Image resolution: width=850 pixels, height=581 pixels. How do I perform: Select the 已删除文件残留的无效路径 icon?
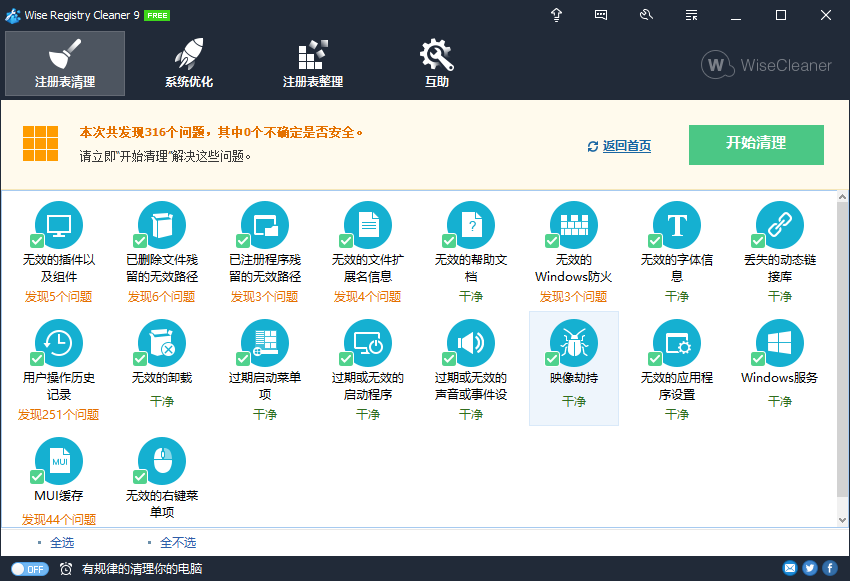162,225
